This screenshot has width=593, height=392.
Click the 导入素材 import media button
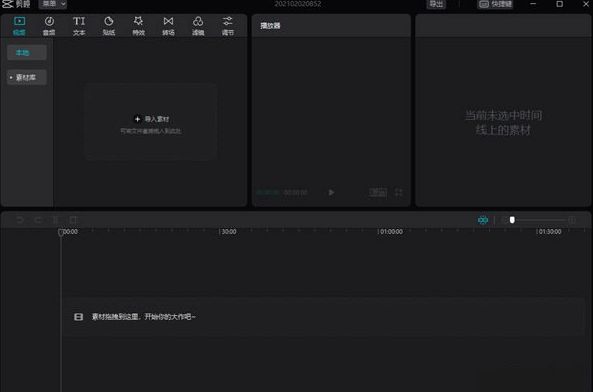pos(151,119)
